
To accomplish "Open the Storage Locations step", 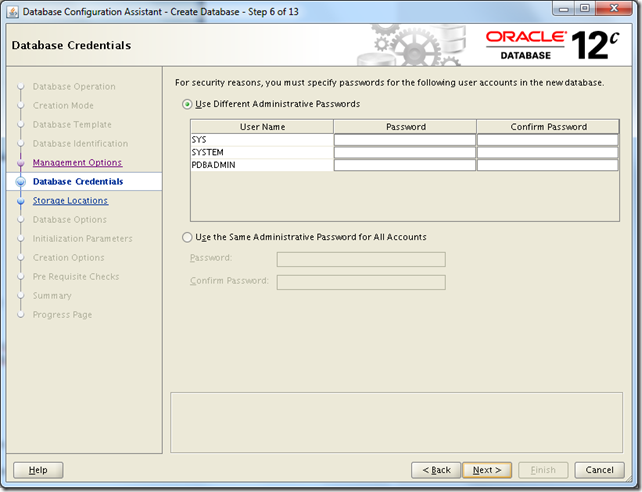I will coord(70,200).
